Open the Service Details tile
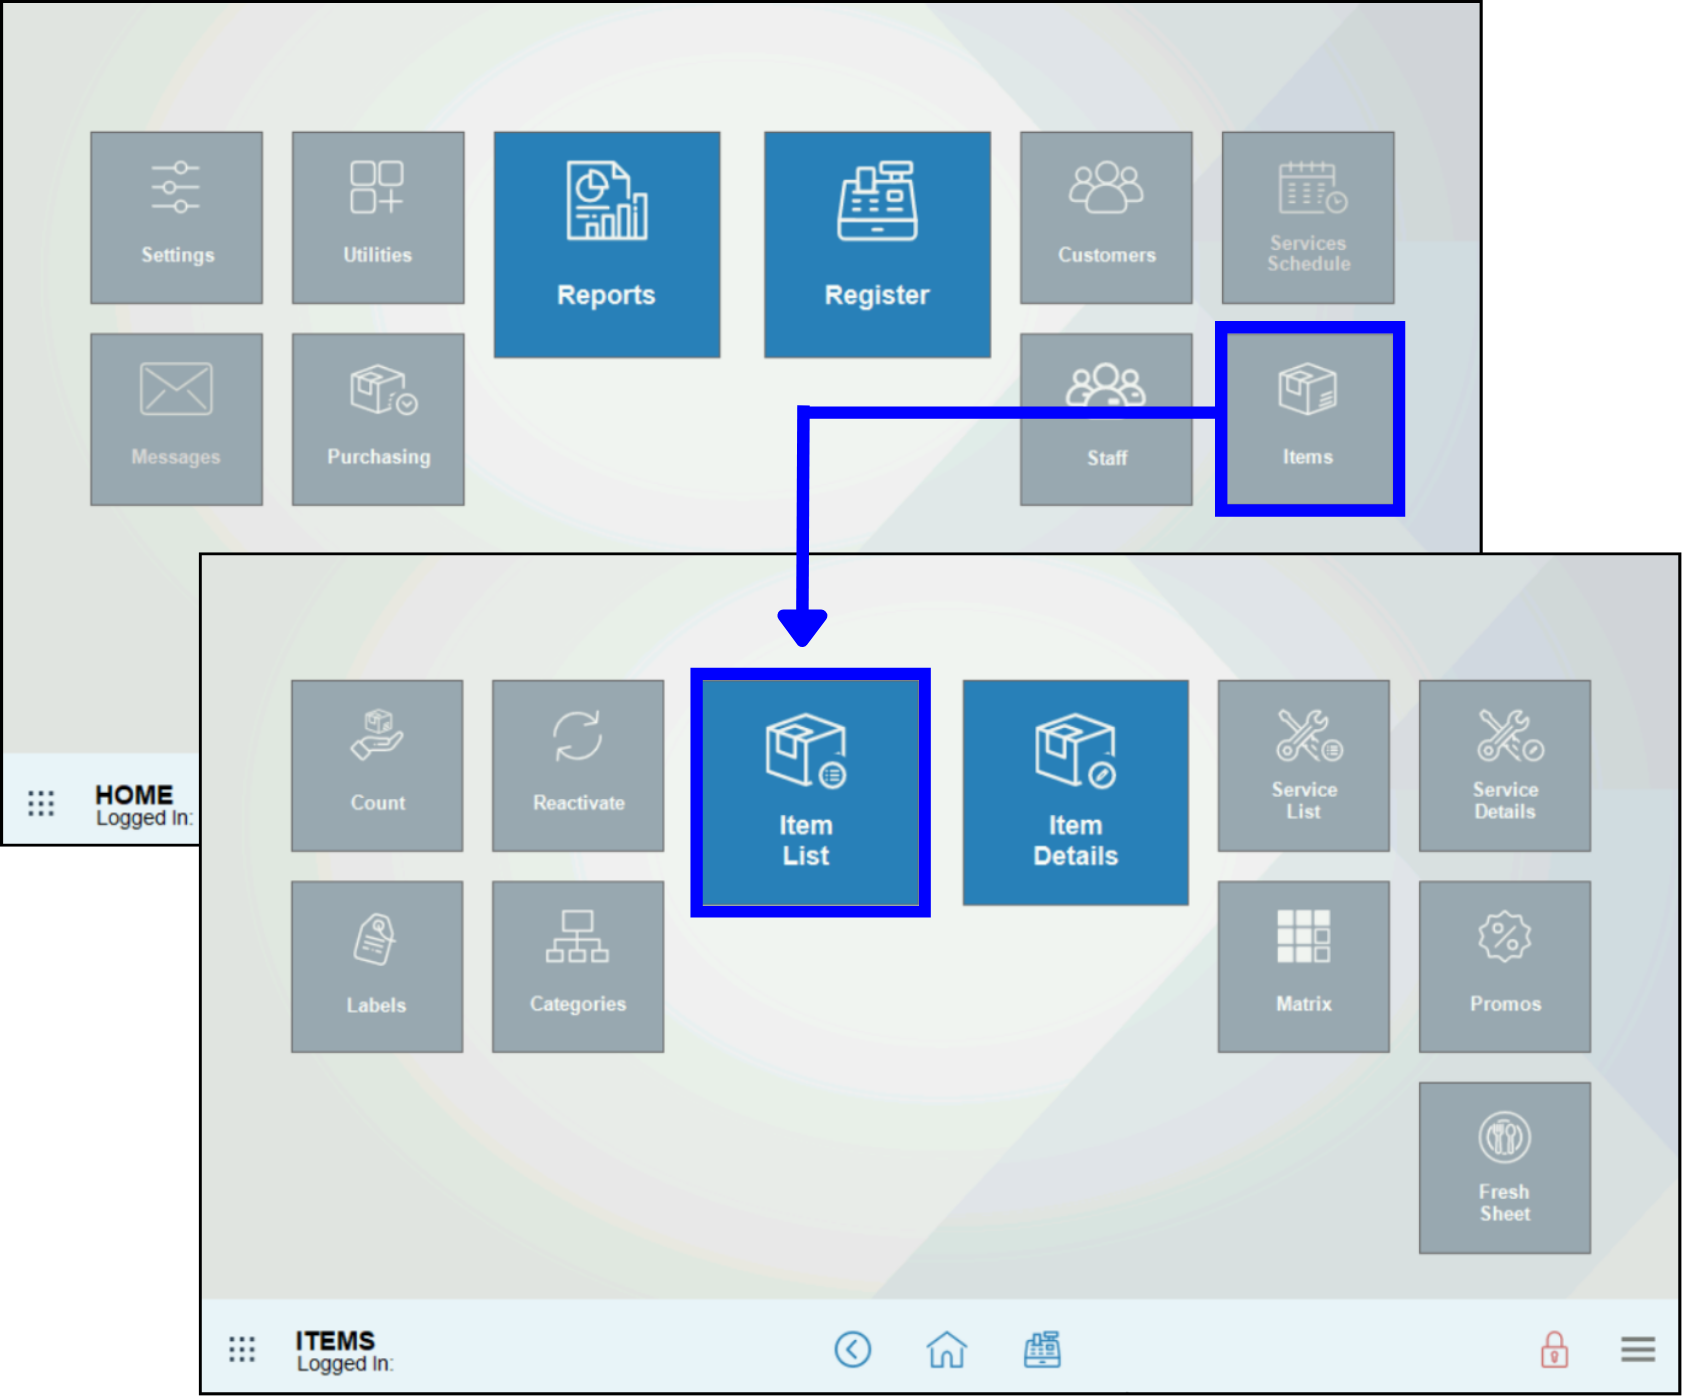1684x1397 pixels. [x=1504, y=766]
